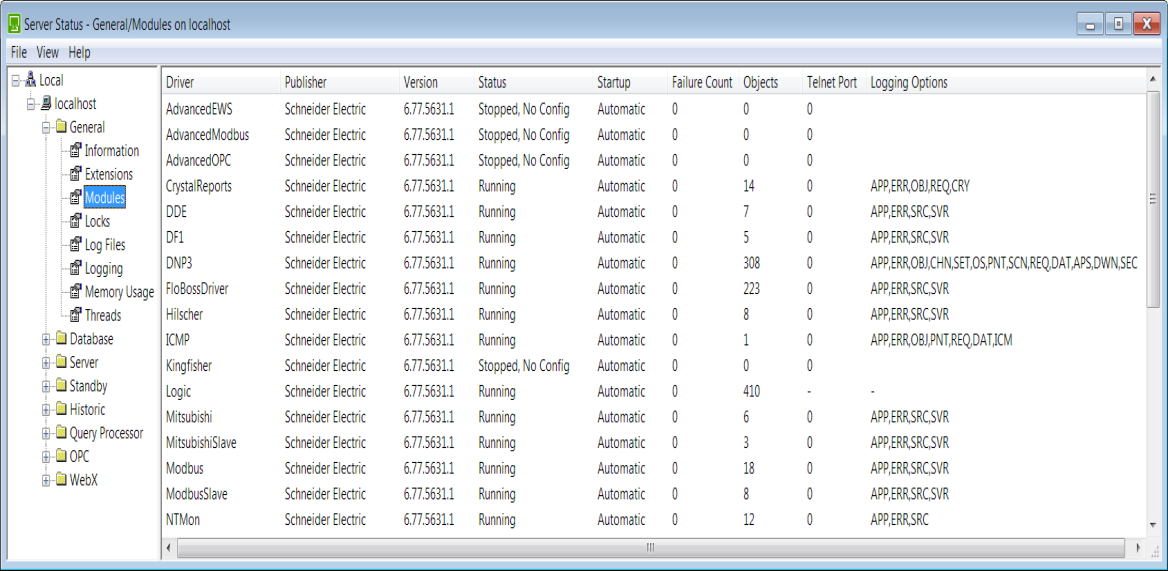
Task: Click the horizontal scrollbar thumb
Action: click(x=649, y=548)
